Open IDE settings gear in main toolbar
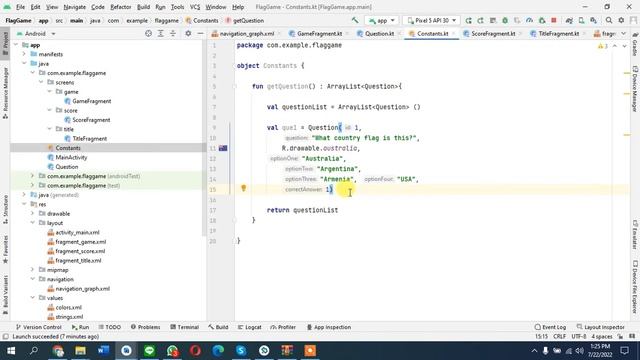The height and width of the screenshot is (360, 640). pyautogui.click(x=621, y=20)
